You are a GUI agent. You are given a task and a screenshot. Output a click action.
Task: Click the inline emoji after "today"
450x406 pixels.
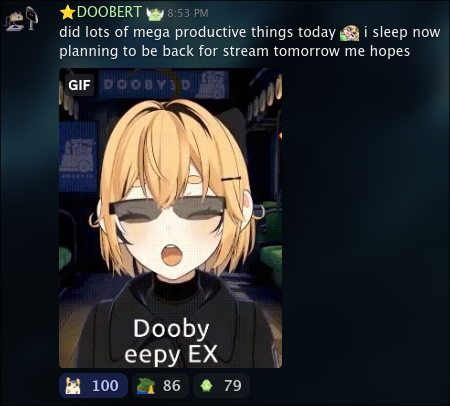pos(349,33)
